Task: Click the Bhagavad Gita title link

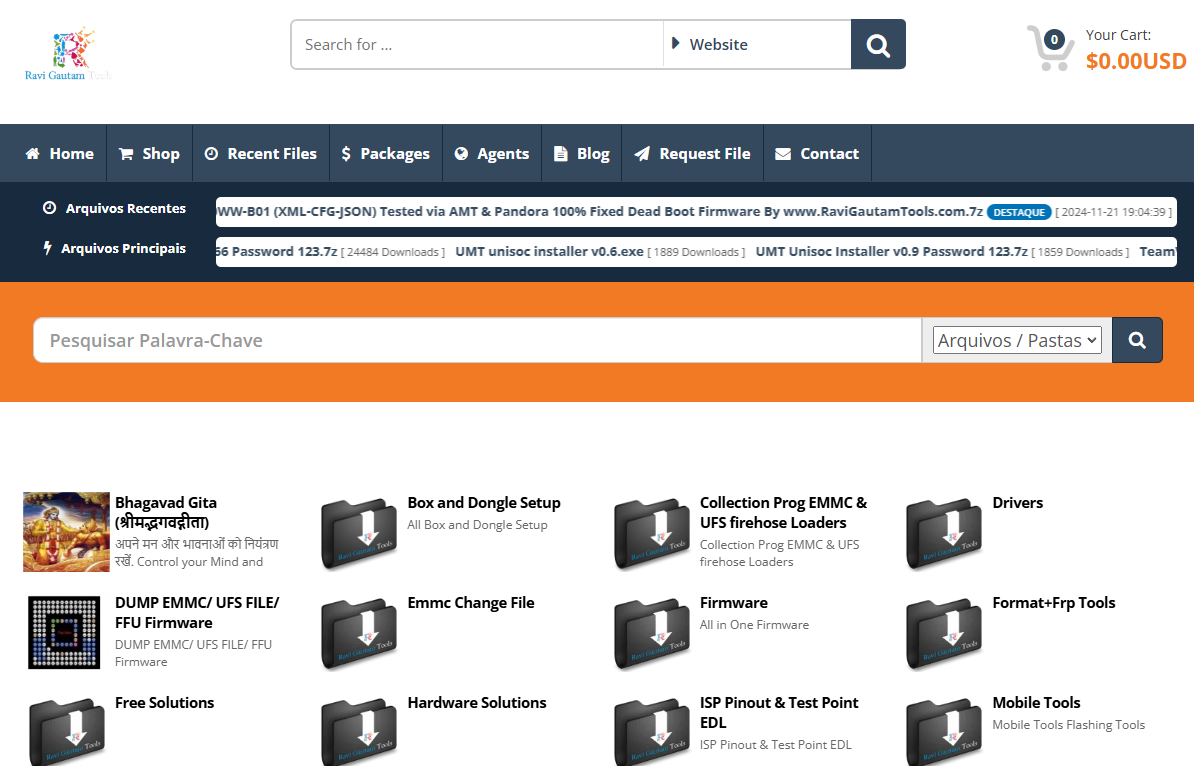Action: pos(166,512)
